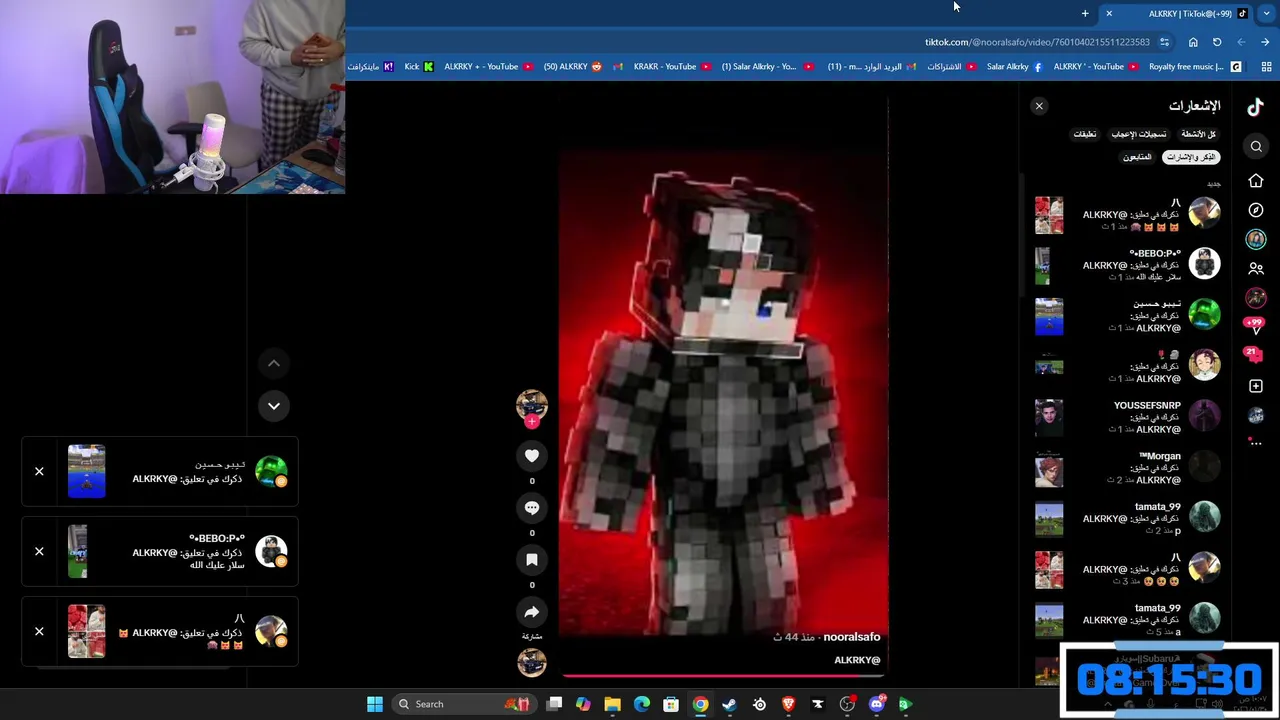
Task: Dismiss the BEBO:P popup notification
Action: [39, 551]
